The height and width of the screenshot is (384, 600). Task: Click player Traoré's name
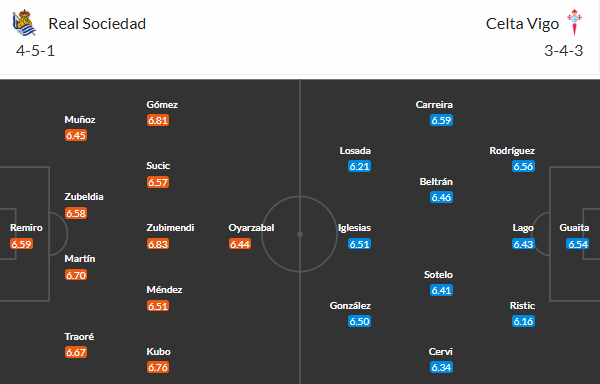click(79, 337)
